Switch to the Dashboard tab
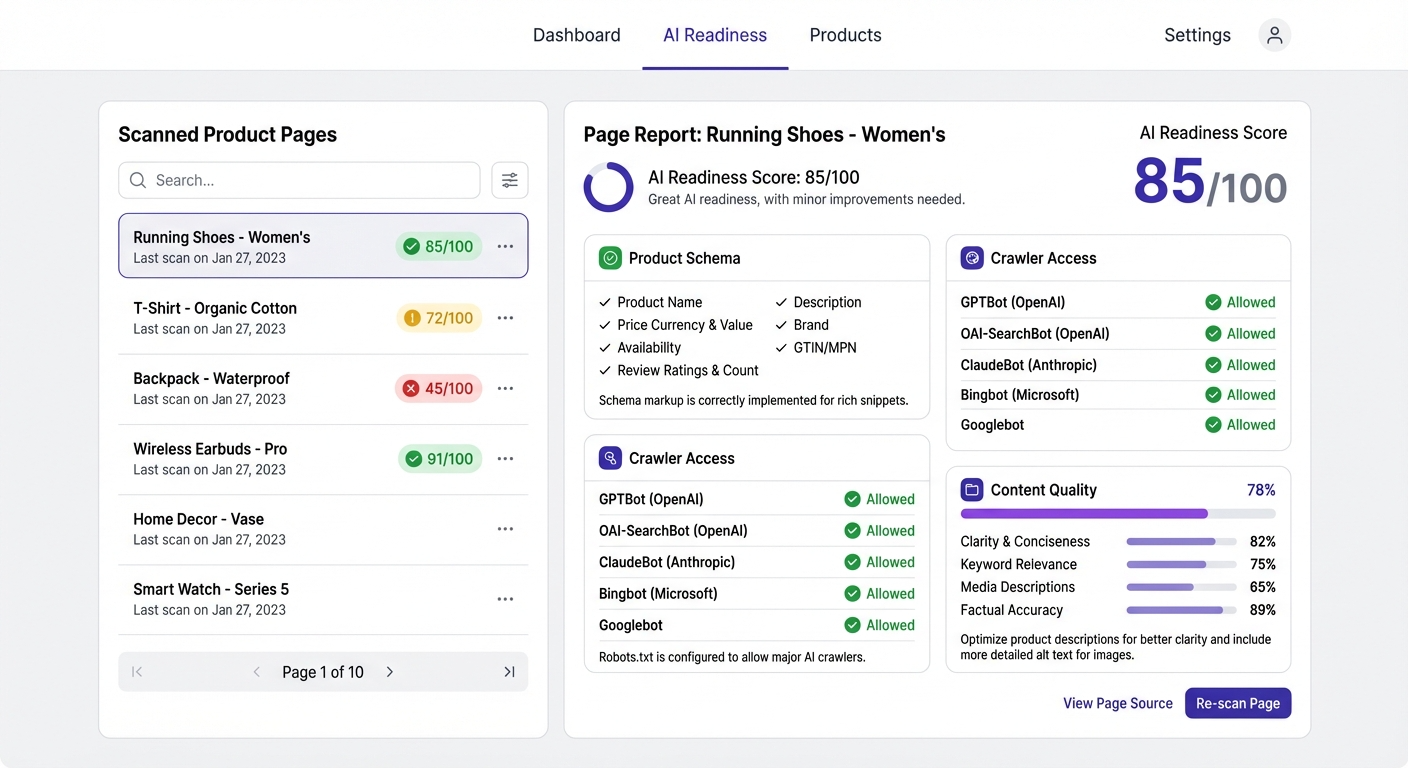 click(x=576, y=34)
